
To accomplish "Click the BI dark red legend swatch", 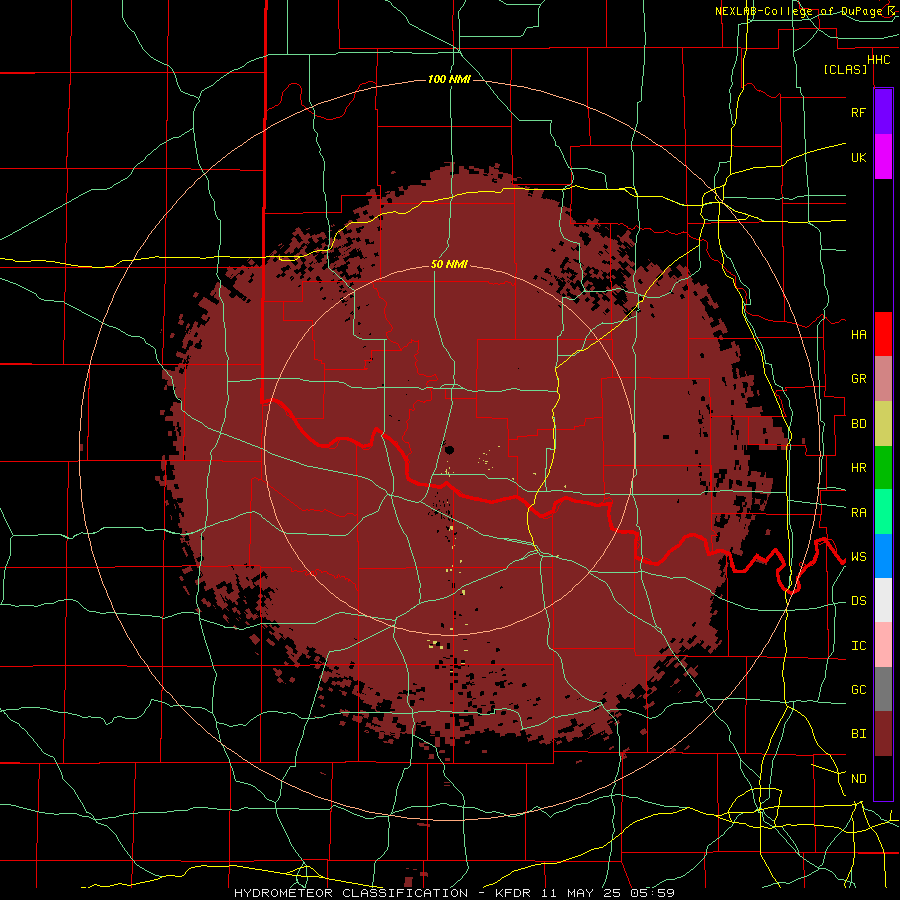I will [x=883, y=734].
